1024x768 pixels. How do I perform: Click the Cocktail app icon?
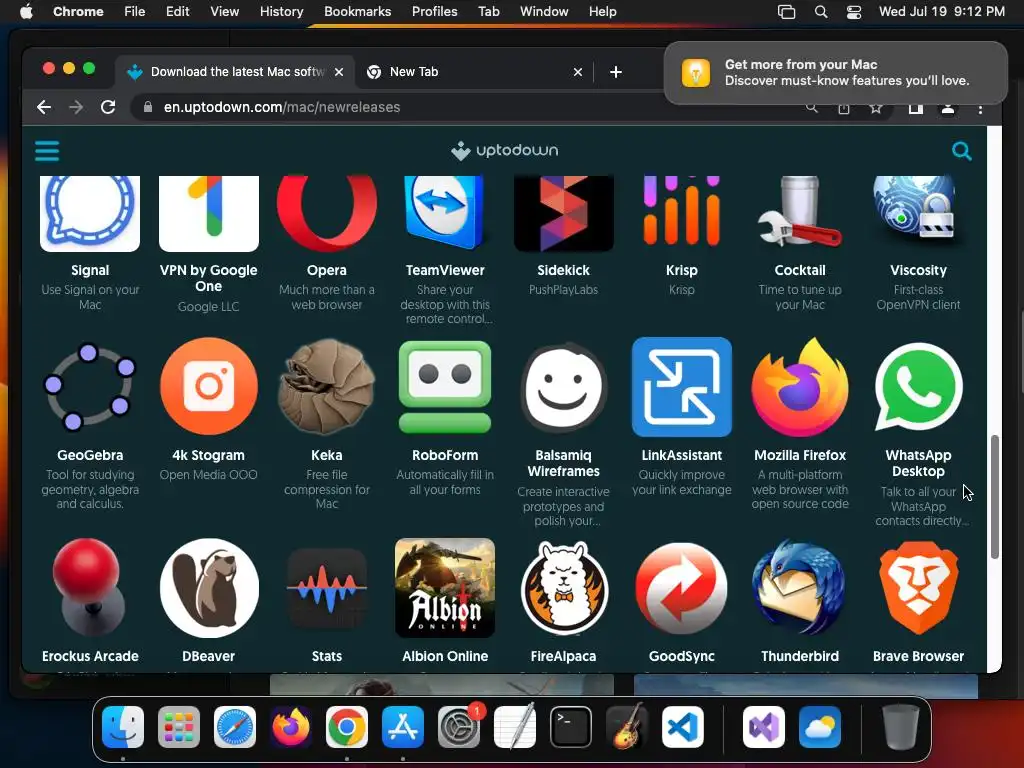pos(800,212)
